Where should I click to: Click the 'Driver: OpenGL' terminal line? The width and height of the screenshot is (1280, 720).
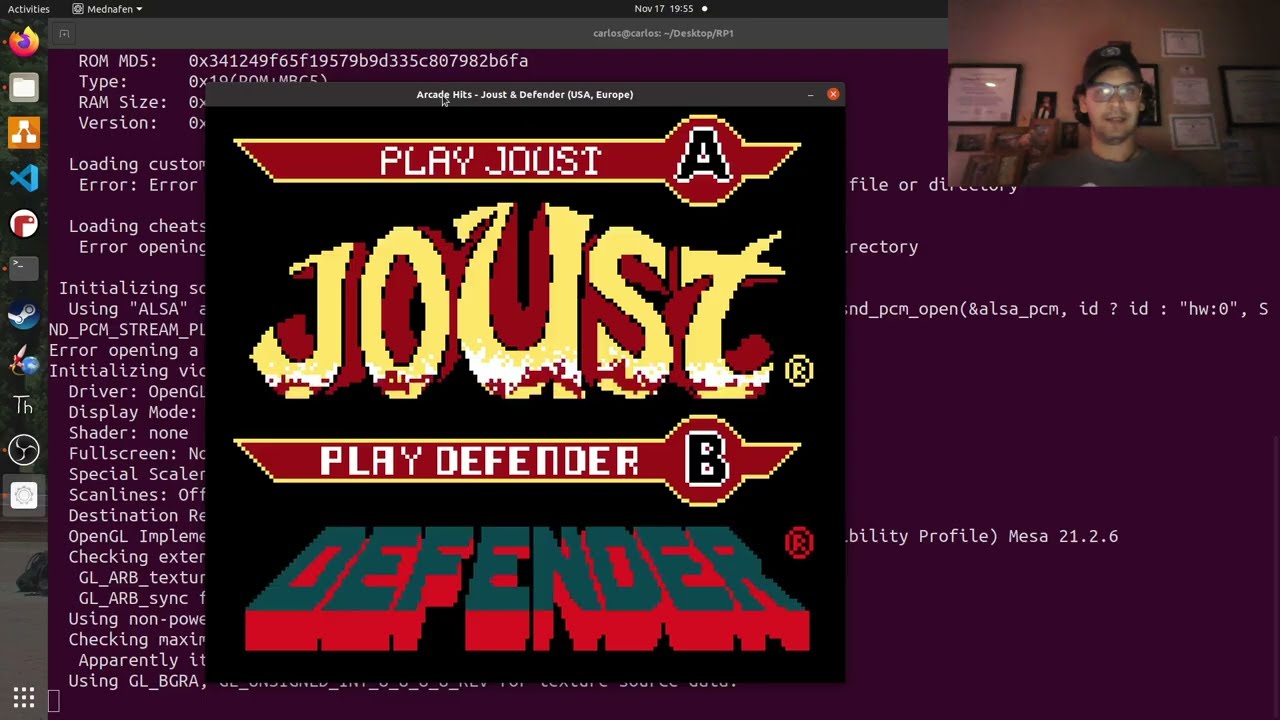(x=137, y=391)
